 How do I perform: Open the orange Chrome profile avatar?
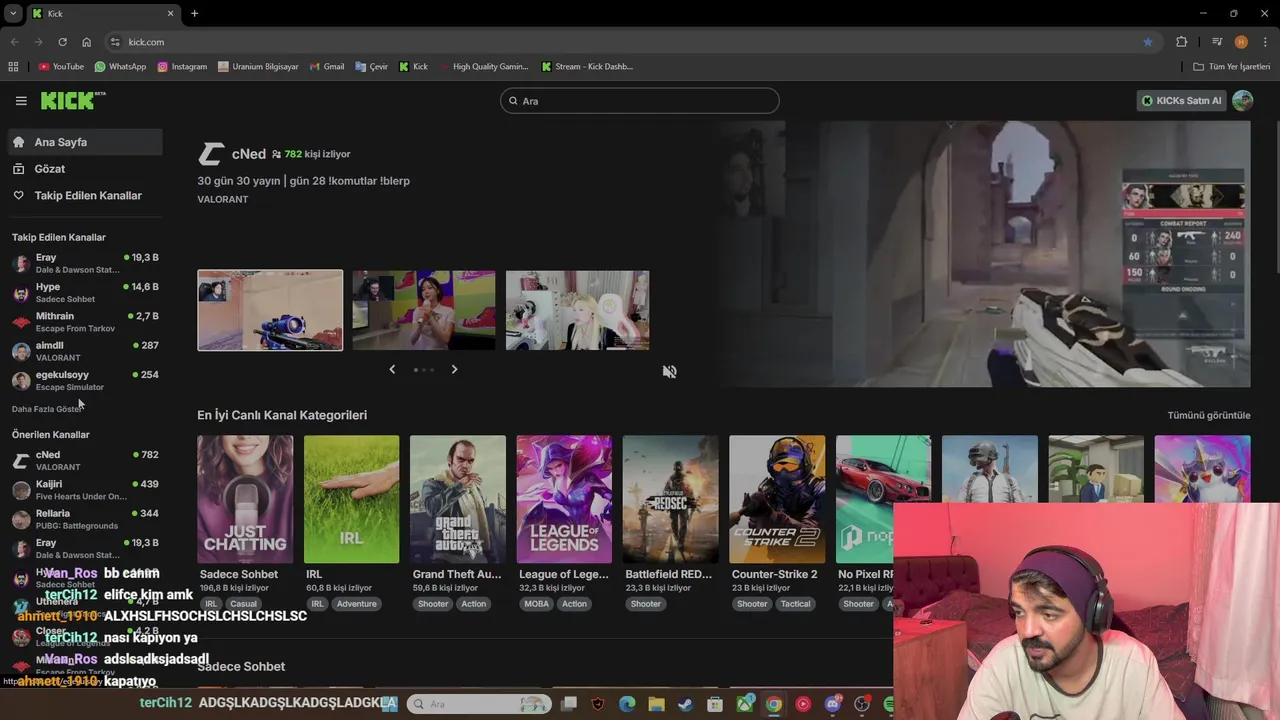click(x=1241, y=42)
